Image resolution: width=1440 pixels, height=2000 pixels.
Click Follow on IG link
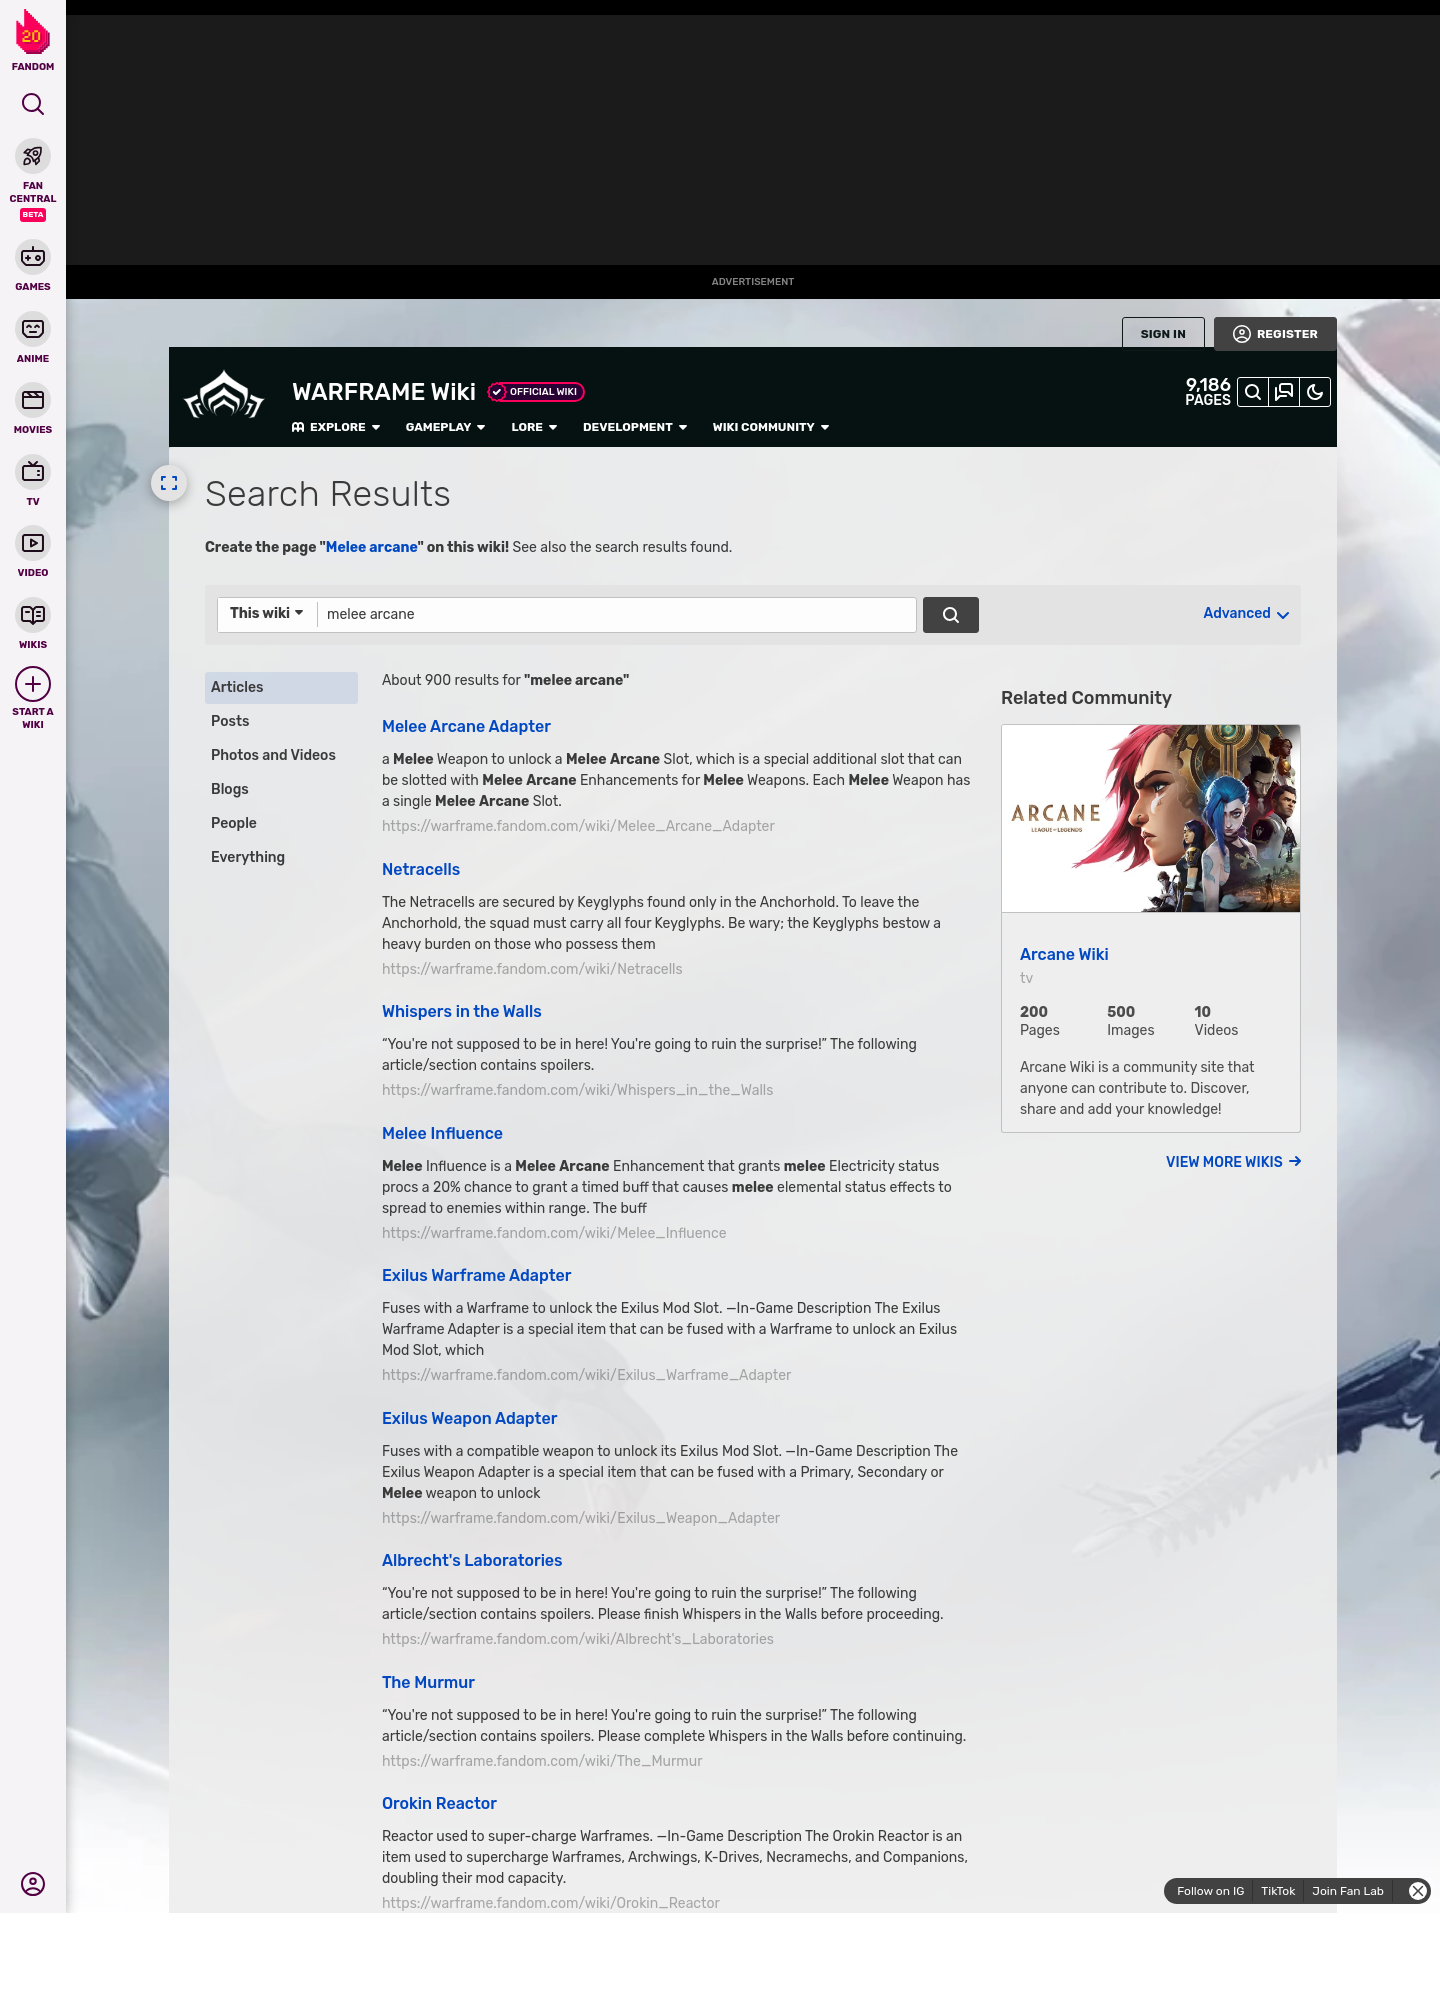pyautogui.click(x=1210, y=1891)
